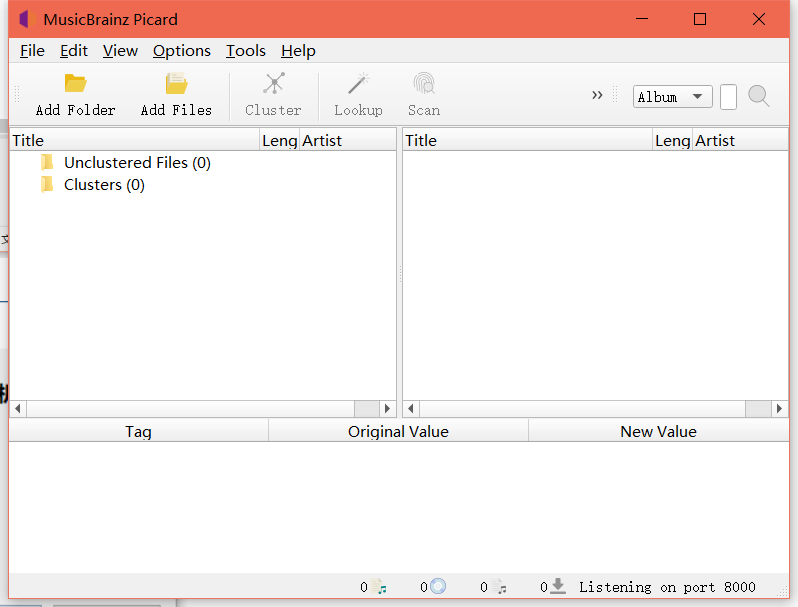Open the Help menu
798x607 pixels.
[298, 51]
